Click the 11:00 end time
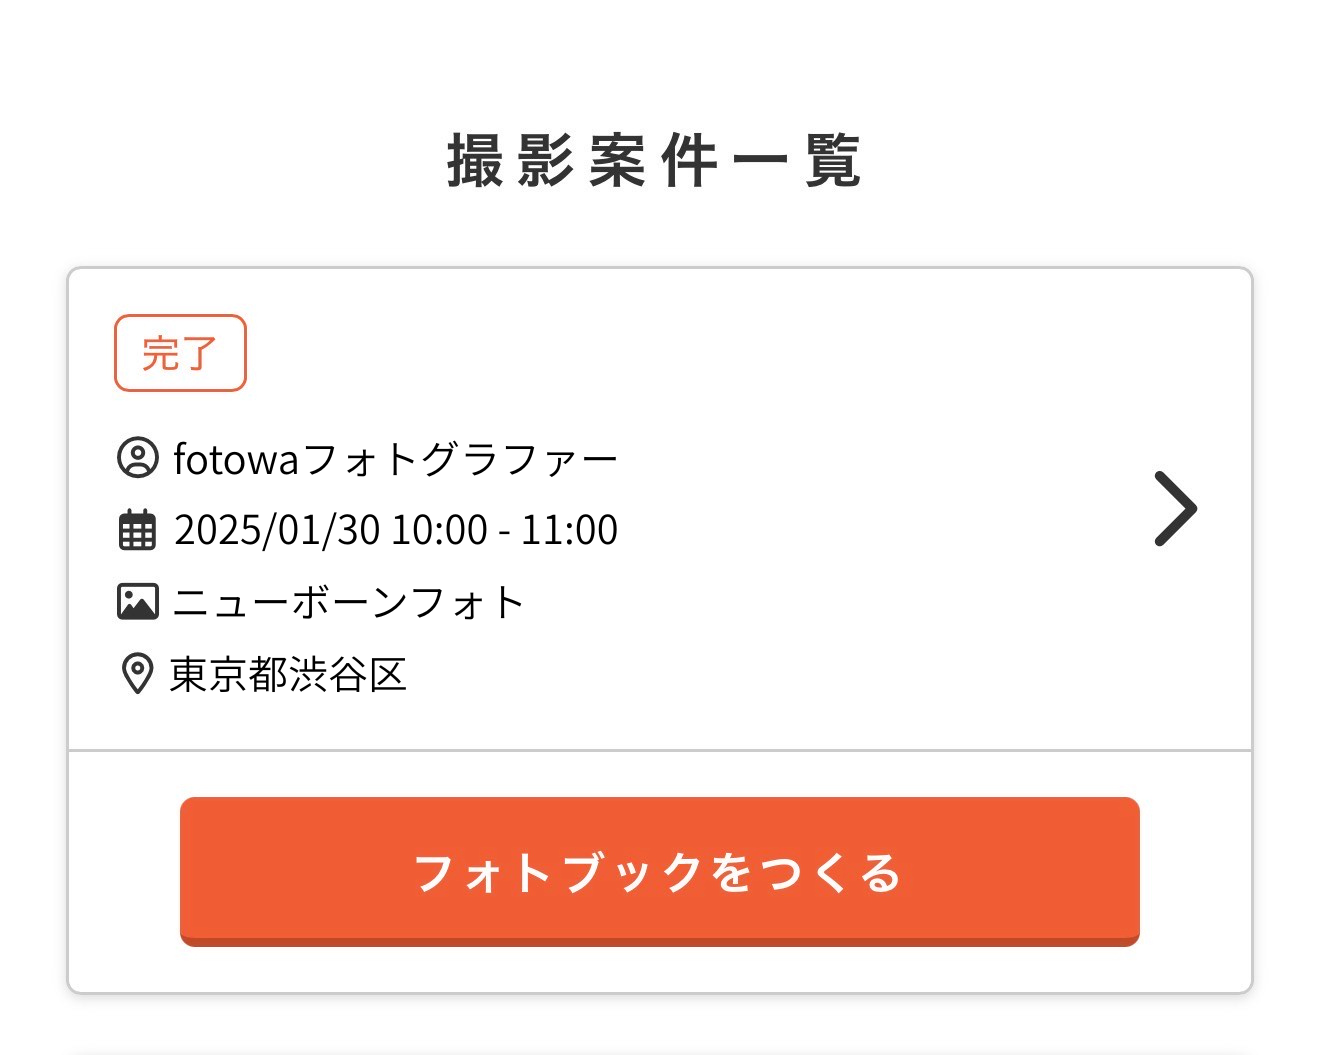 pos(569,530)
